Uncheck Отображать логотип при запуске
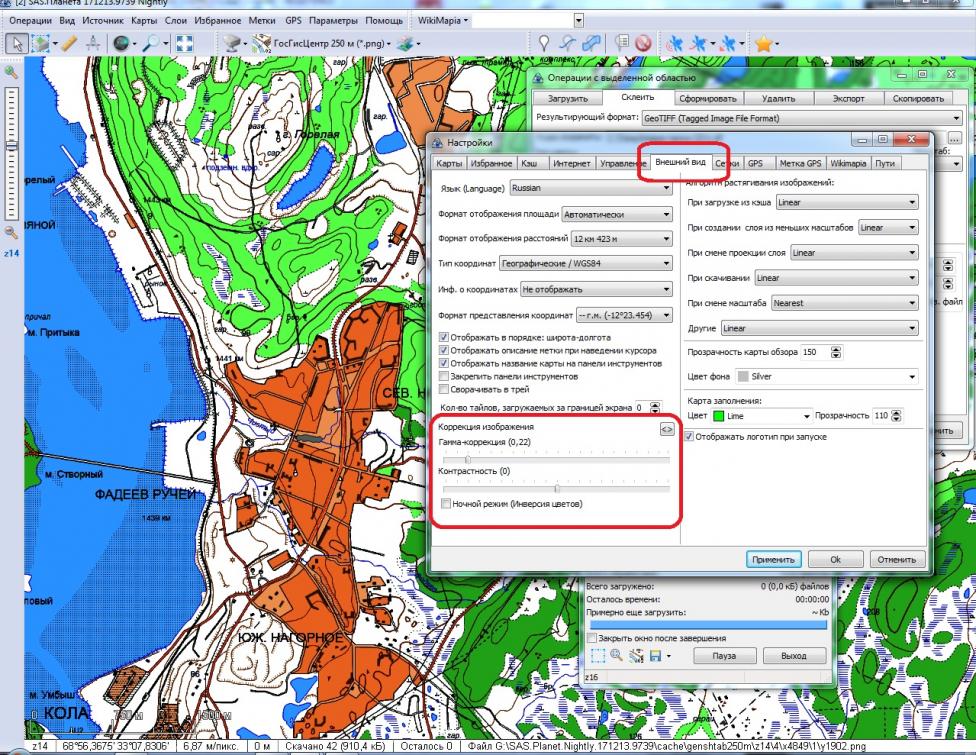 click(689, 437)
